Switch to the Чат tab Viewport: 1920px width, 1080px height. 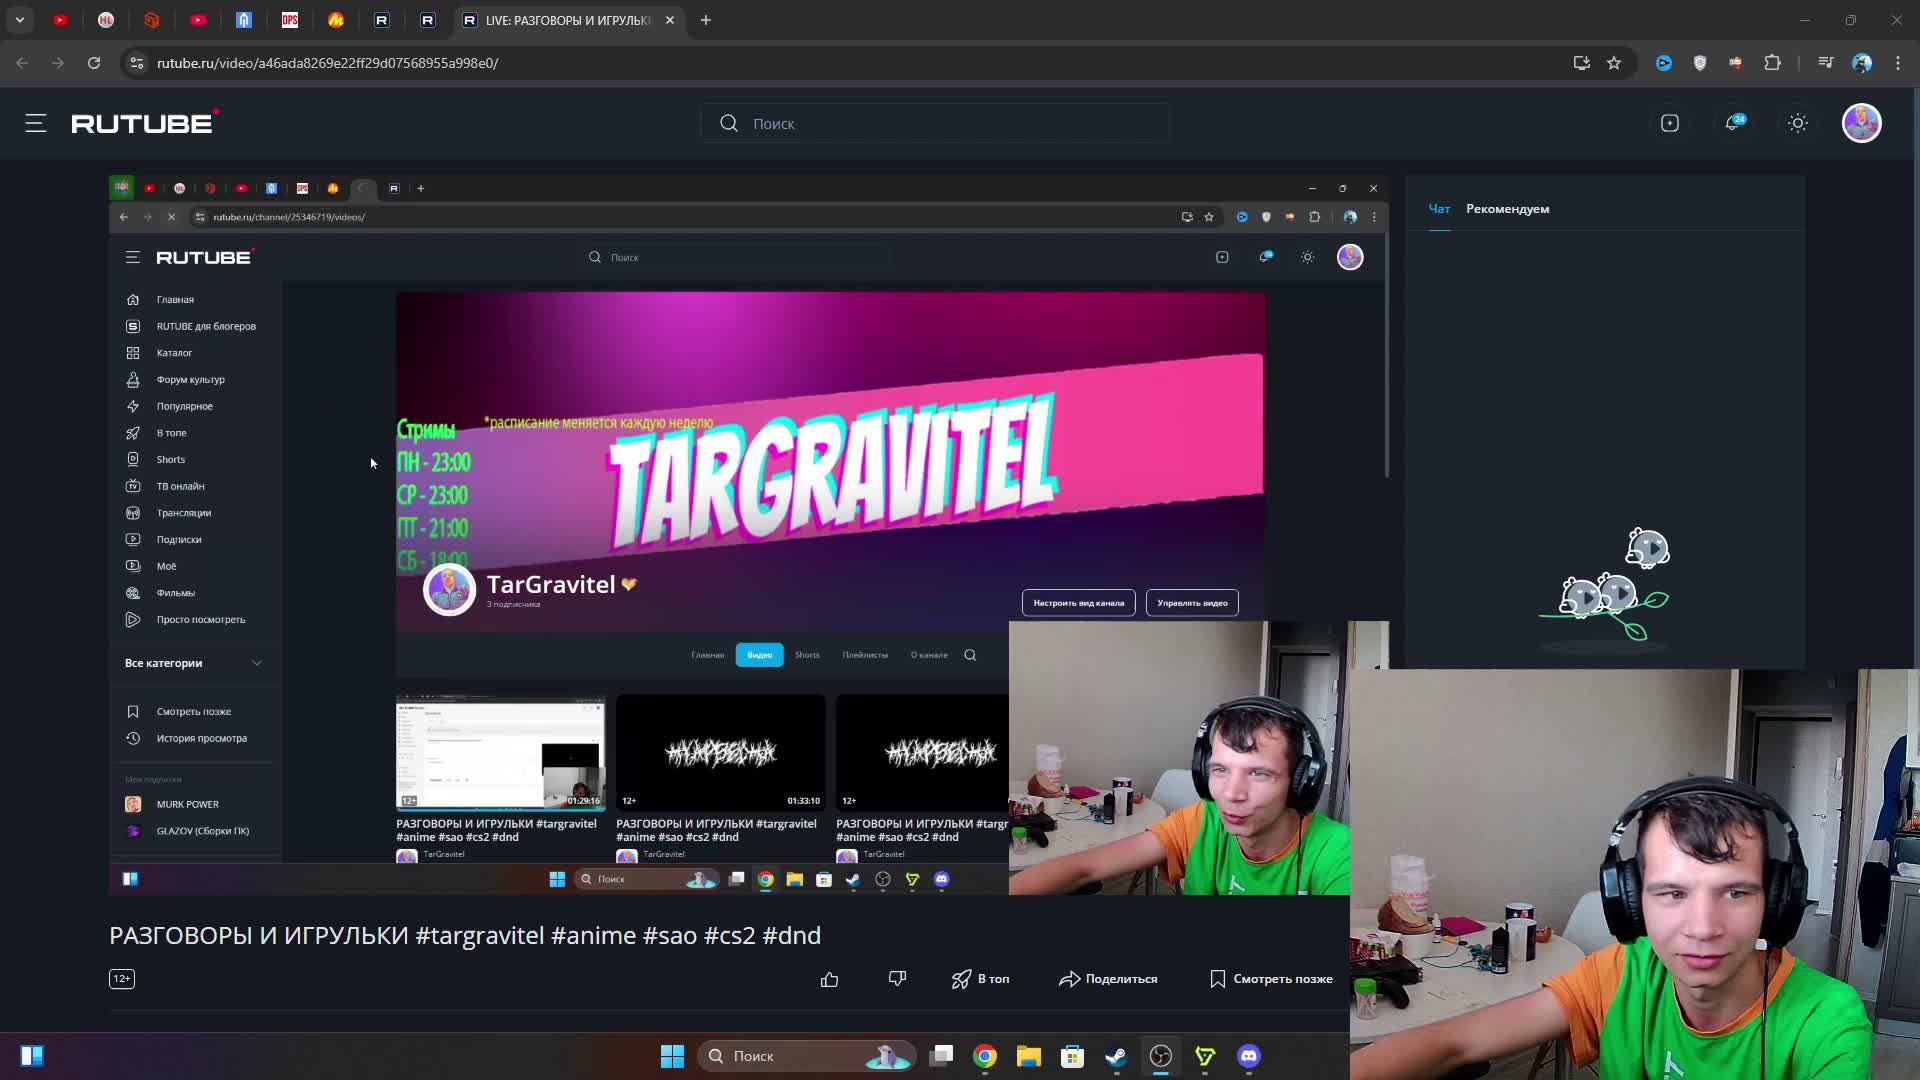[1439, 209]
